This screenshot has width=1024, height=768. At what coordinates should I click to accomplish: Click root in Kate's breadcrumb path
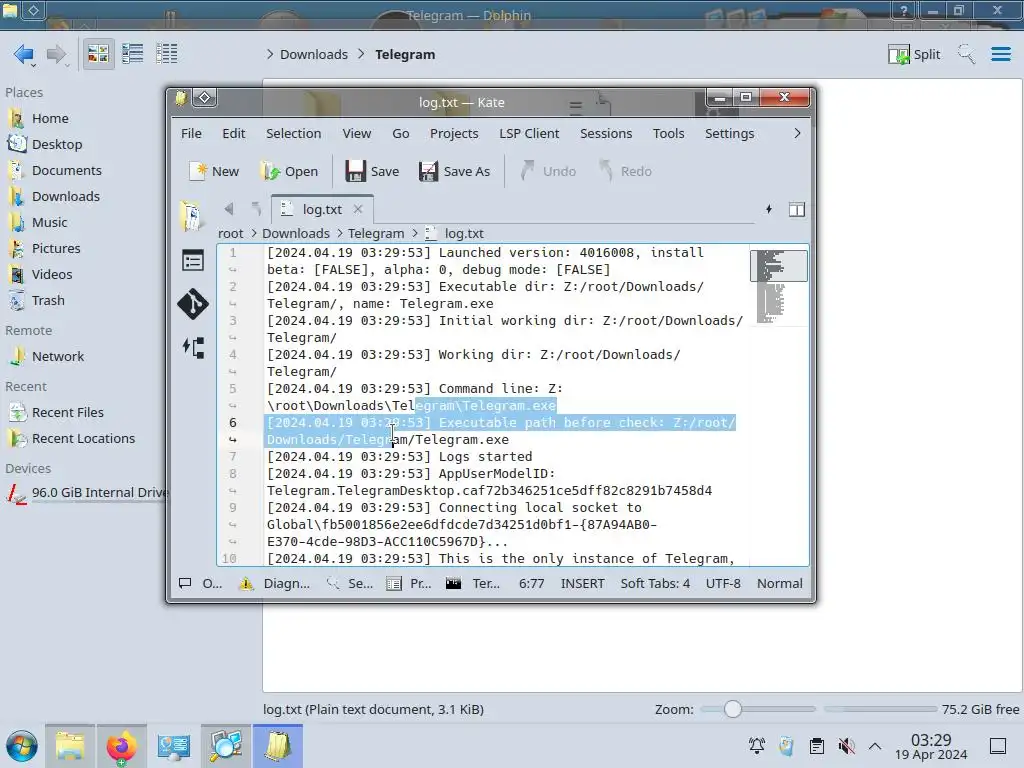(231, 233)
